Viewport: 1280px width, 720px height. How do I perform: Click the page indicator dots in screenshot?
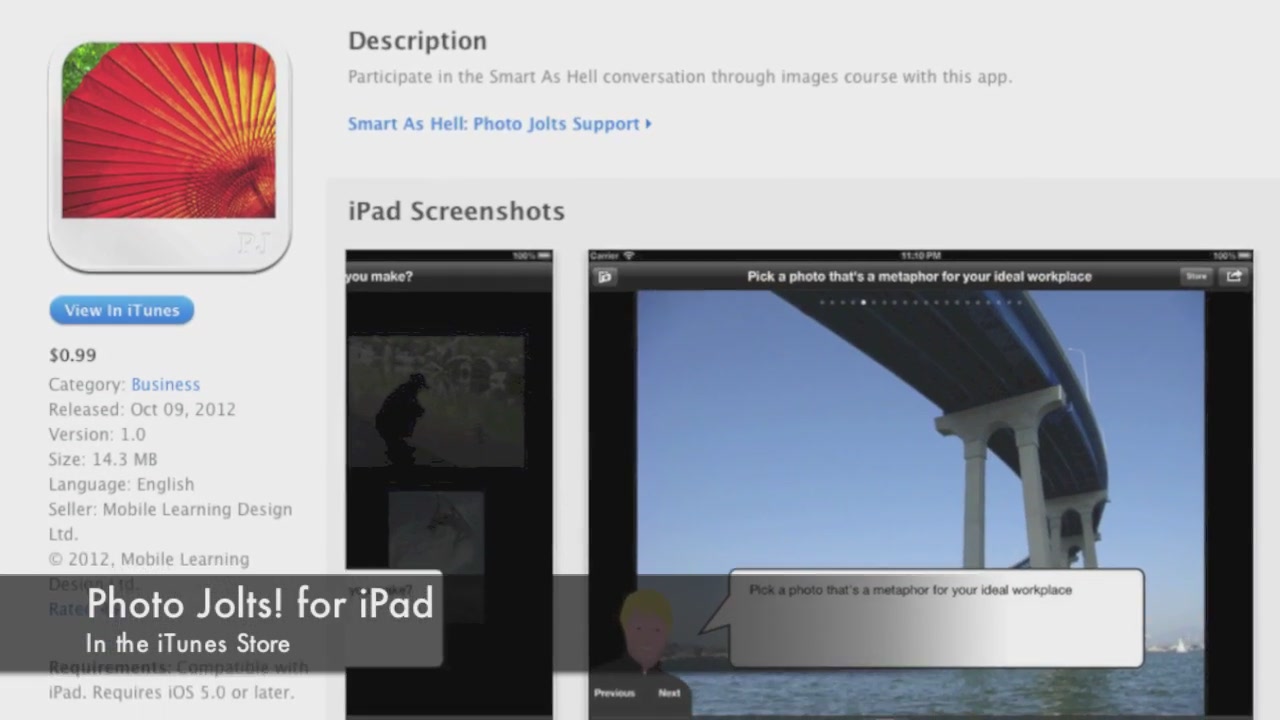pos(920,301)
